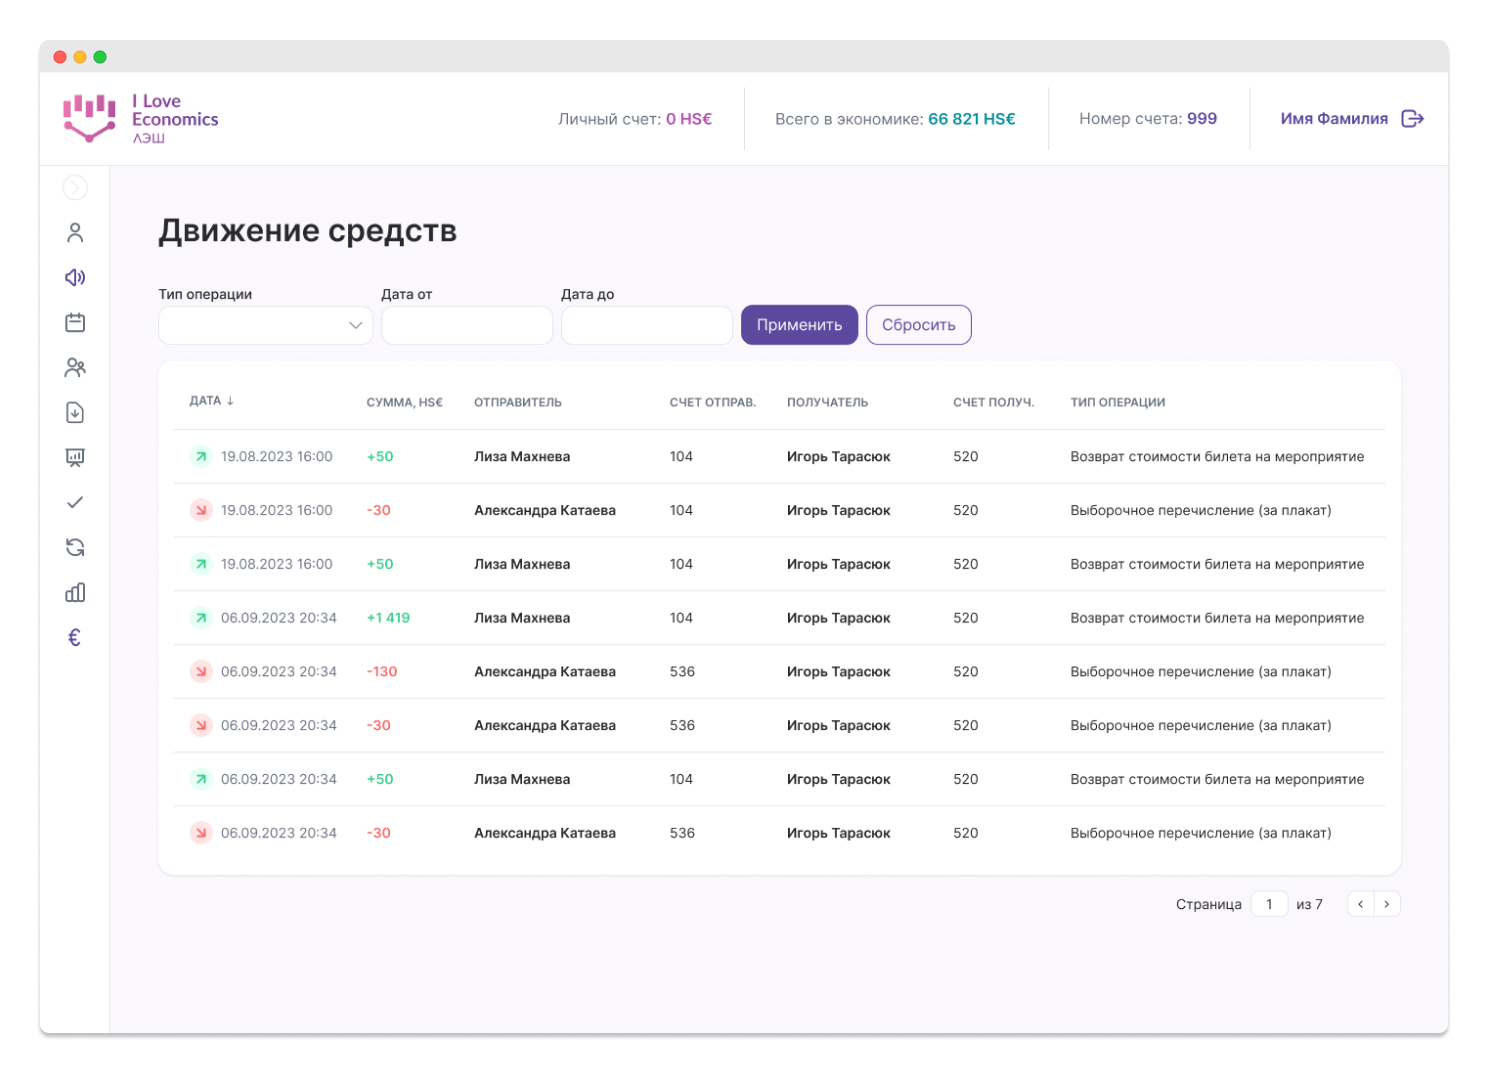
Task: Click the Личный счет balance 0 HS€
Action: (689, 119)
